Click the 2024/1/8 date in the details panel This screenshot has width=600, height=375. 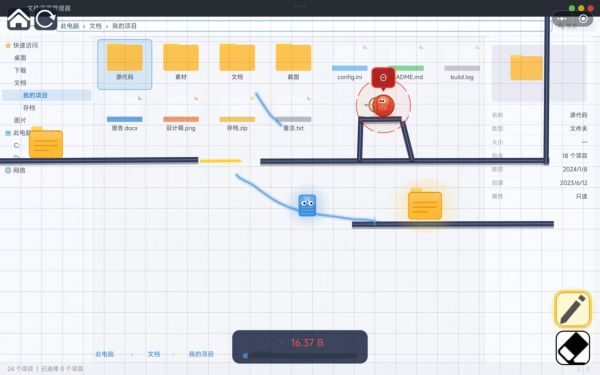(575, 169)
